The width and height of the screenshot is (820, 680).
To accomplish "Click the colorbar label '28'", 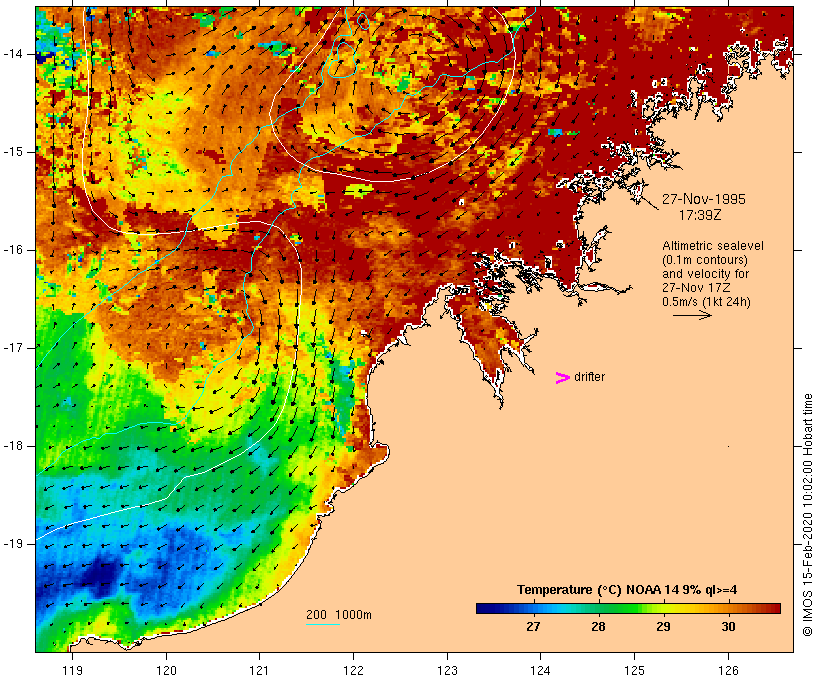I will tap(598, 626).
